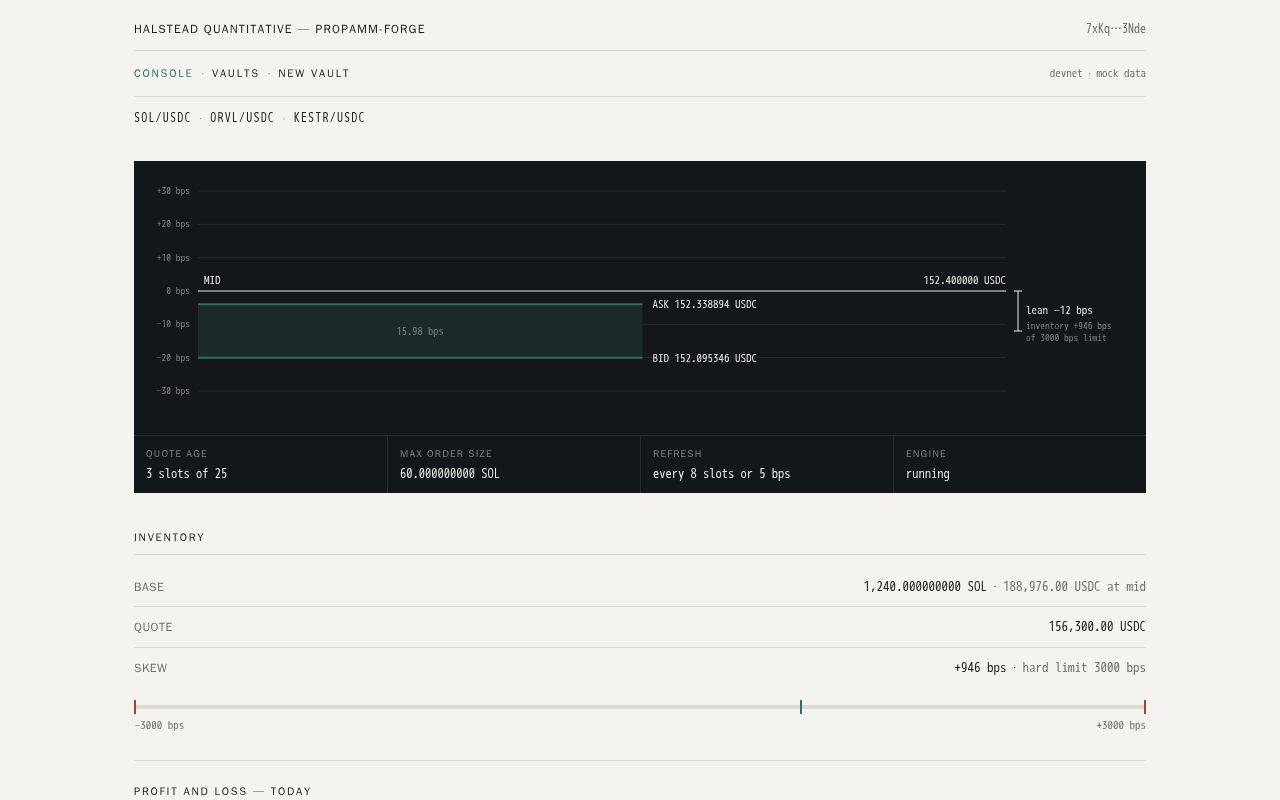Screen dimensions: 1280x800
Task: Click the 15.98 bps spread band
Action: 420,331
